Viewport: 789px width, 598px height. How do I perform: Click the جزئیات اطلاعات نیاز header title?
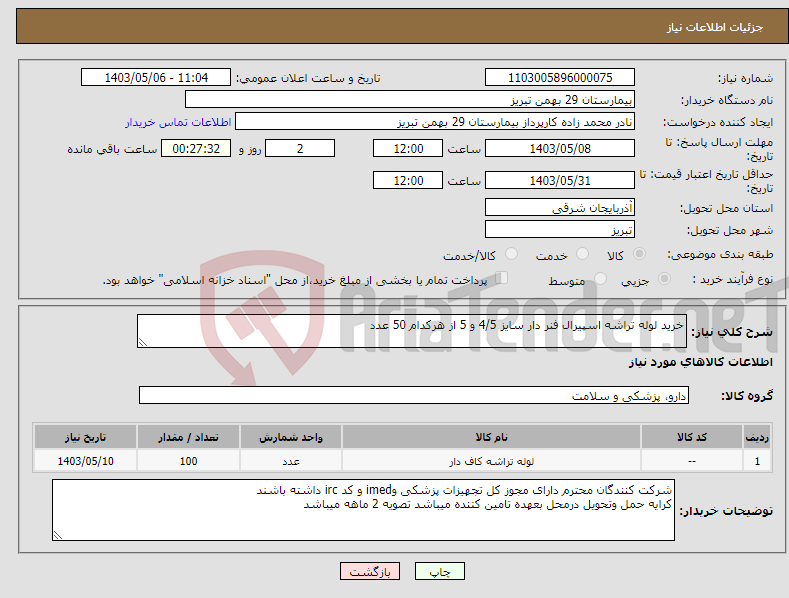tap(715, 27)
